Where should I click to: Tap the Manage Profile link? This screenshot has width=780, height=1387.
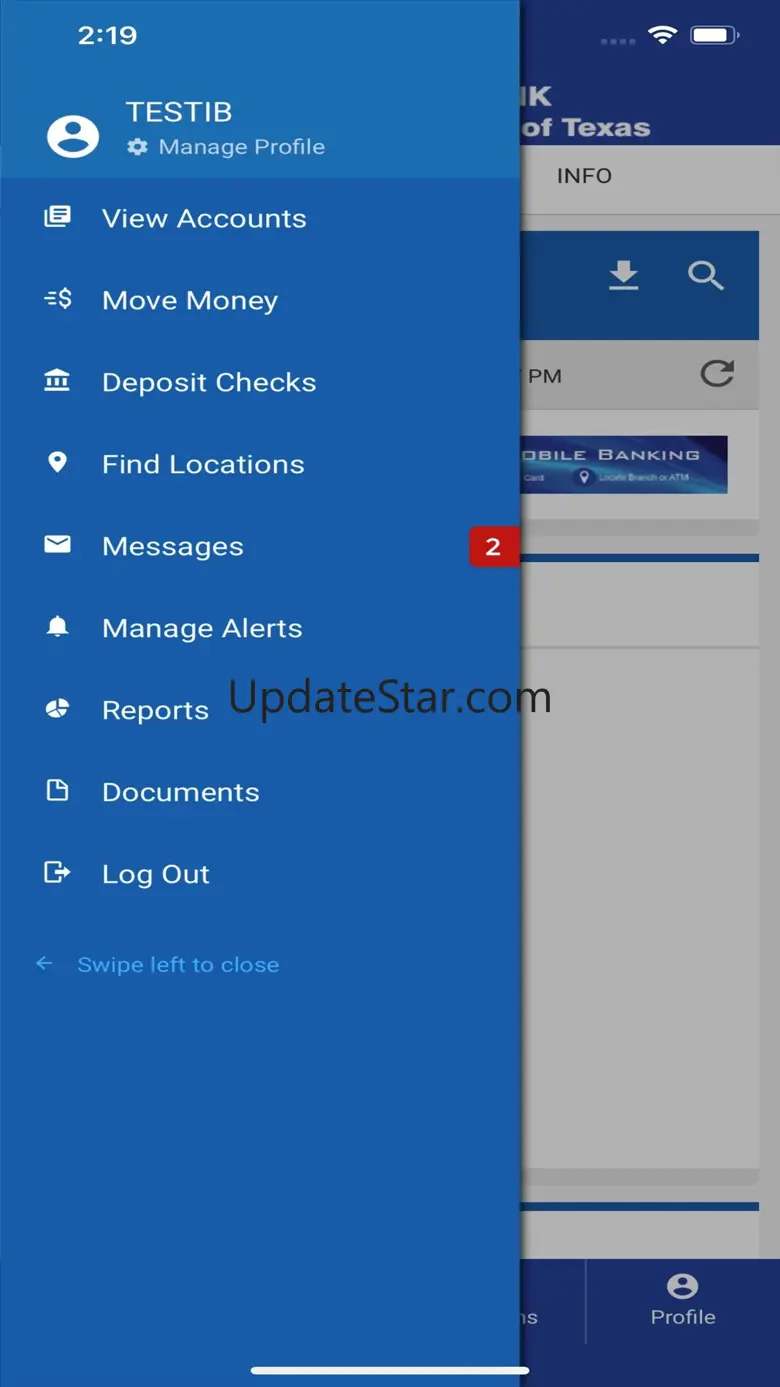pyautogui.click(x=241, y=147)
